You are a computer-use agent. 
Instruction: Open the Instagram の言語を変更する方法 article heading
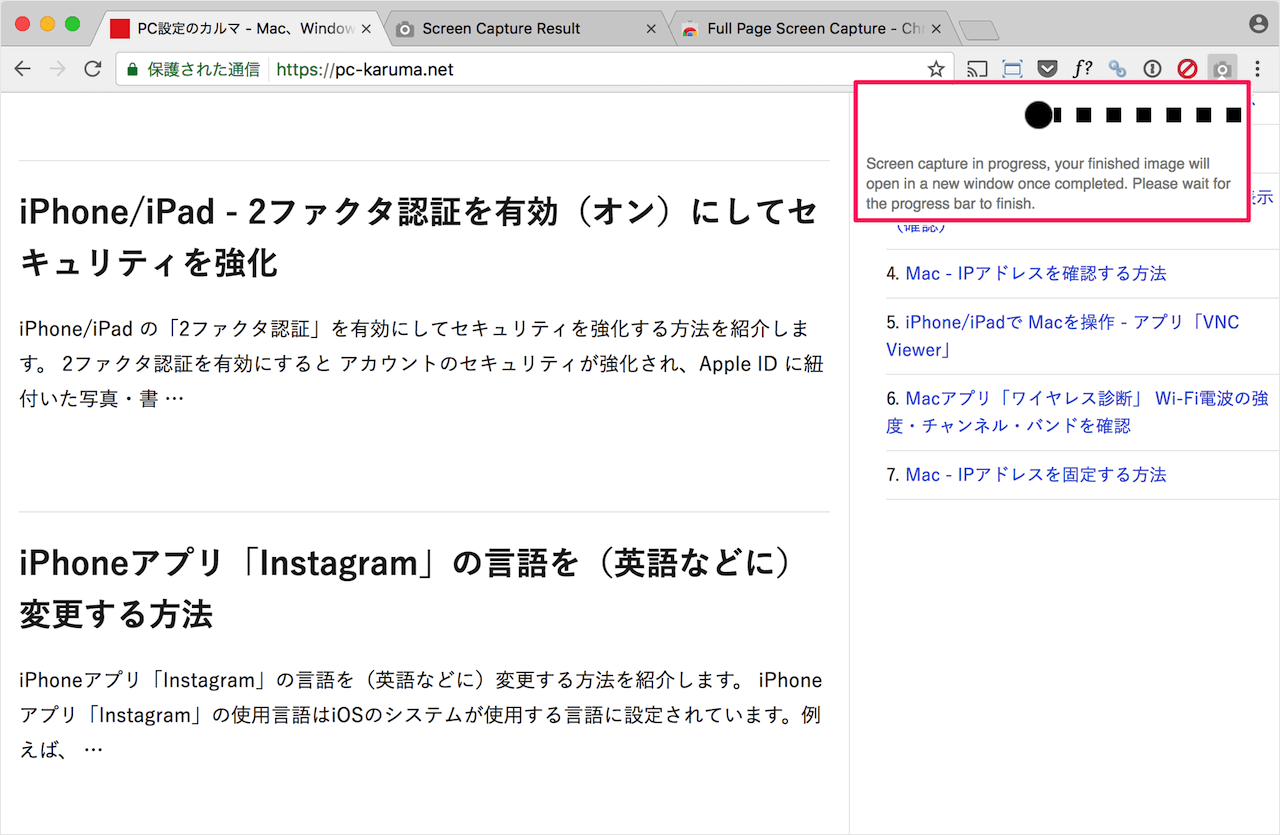point(406,588)
